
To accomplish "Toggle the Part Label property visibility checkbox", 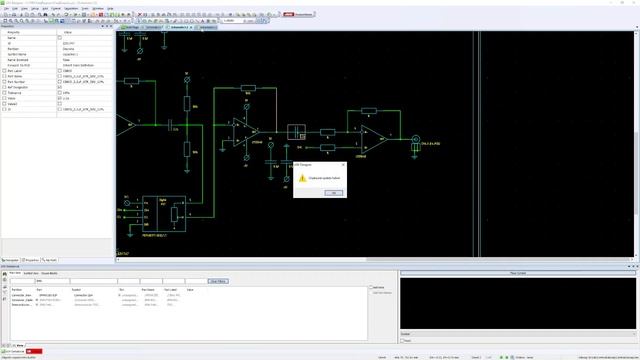I will click(x=4, y=71).
